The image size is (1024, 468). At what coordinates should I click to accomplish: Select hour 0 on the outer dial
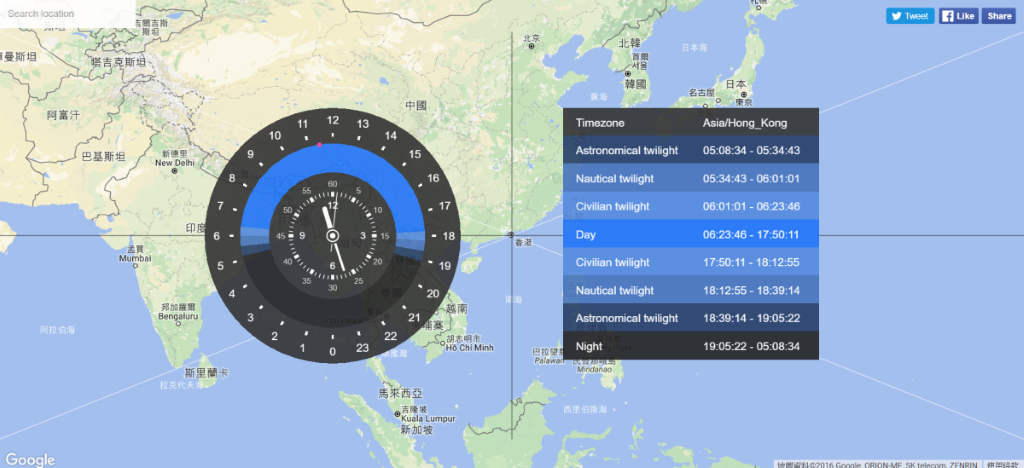[332, 351]
